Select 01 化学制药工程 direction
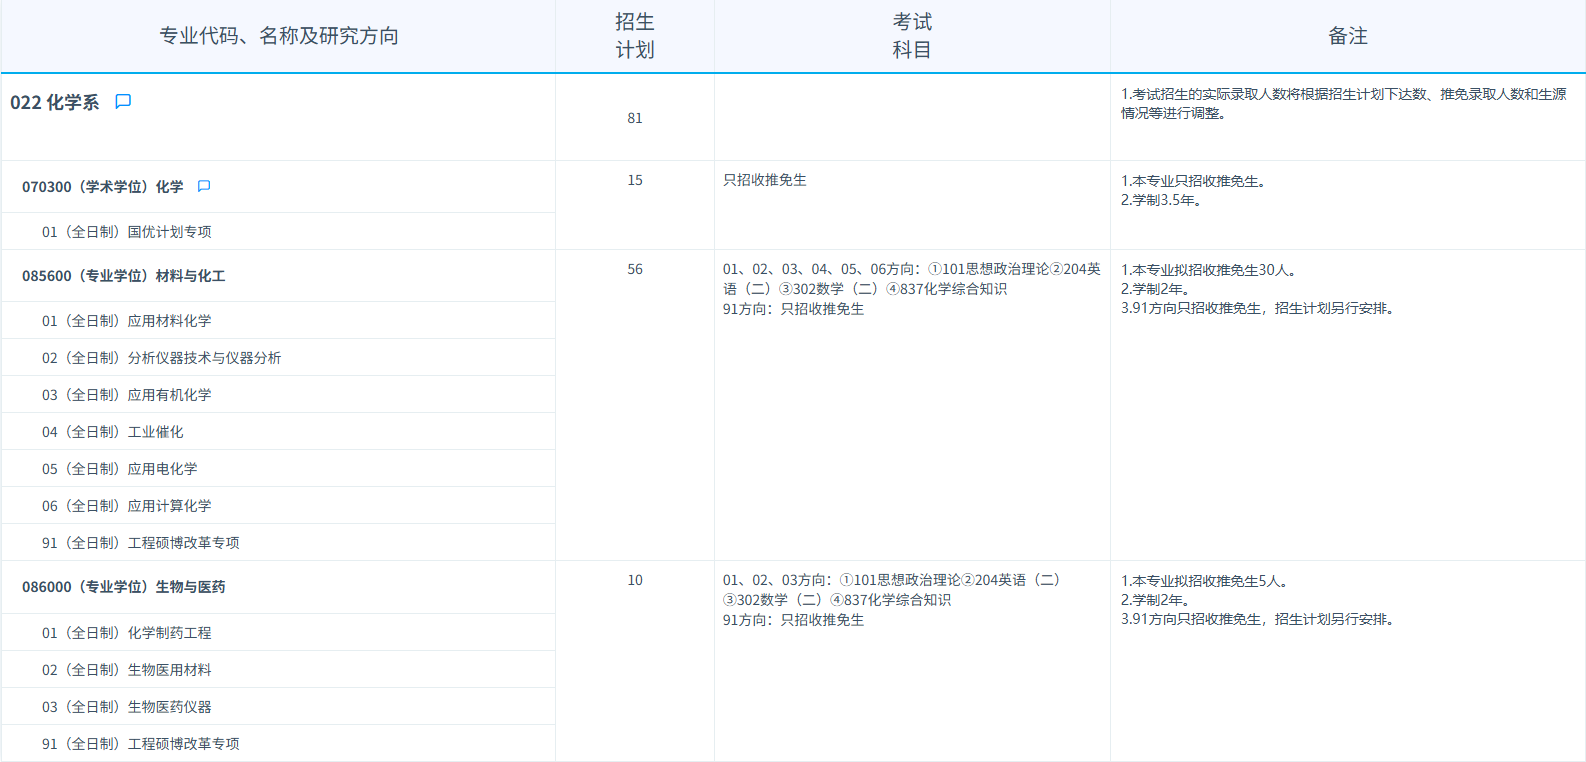The width and height of the screenshot is (1586, 762). tap(126, 633)
